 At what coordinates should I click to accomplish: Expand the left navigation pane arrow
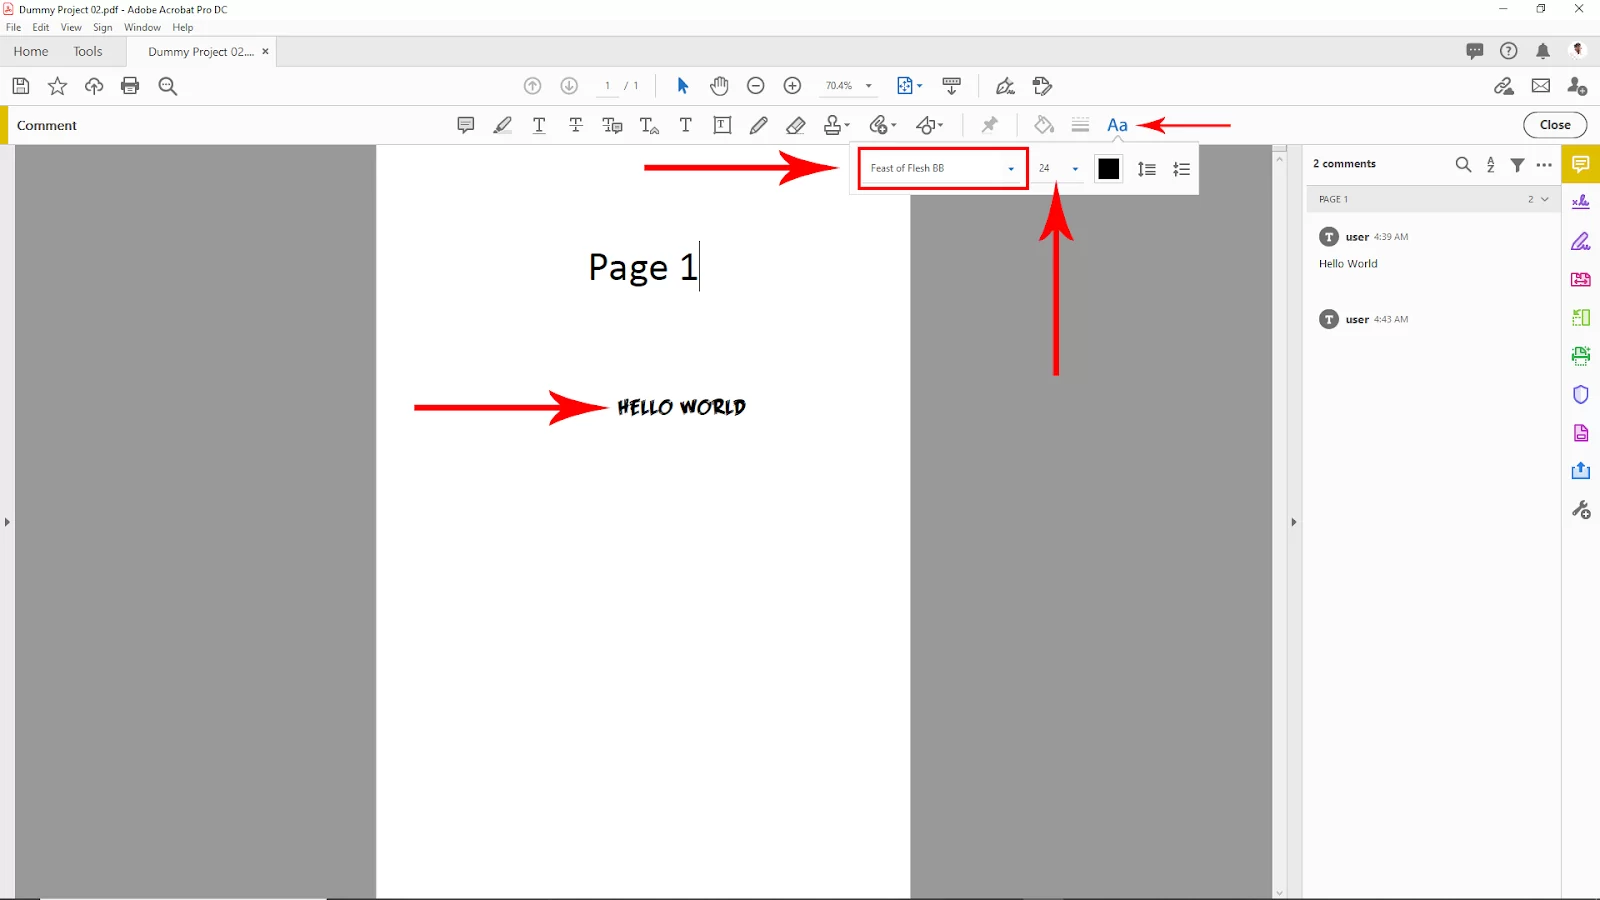pos(7,522)
